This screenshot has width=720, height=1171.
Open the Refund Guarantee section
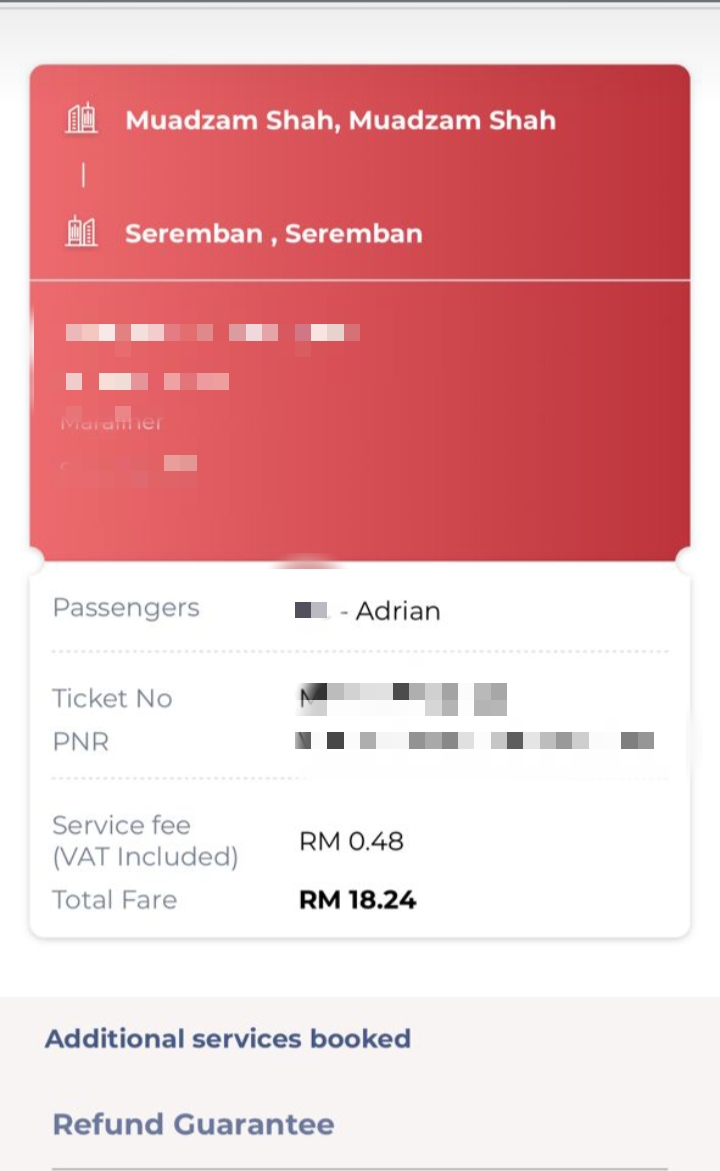pos(194,1124)
